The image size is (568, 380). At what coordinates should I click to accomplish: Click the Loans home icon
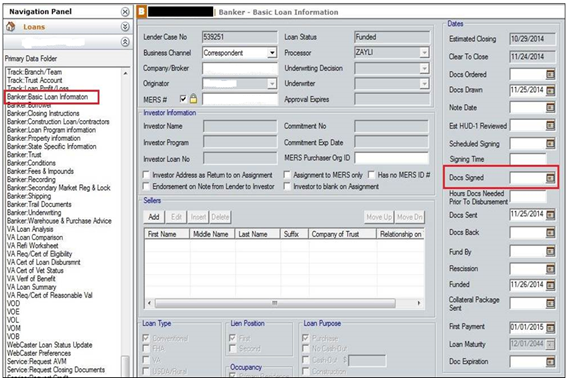(11, 26)
